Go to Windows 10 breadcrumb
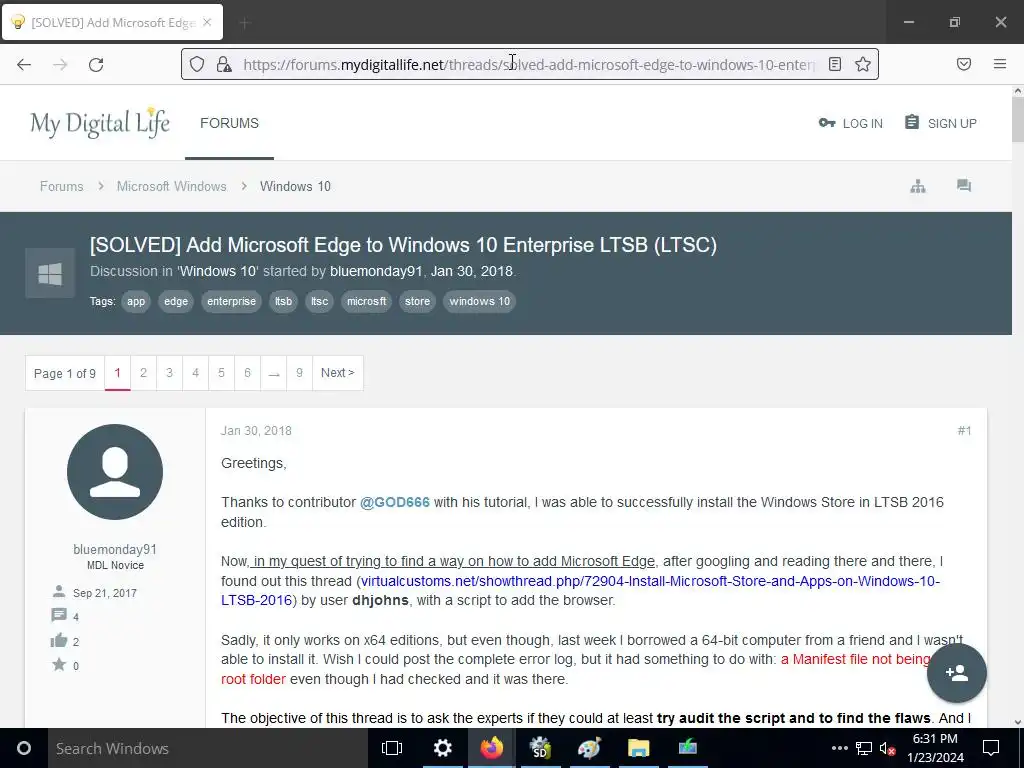1024x768 pixels. point(295,186)
